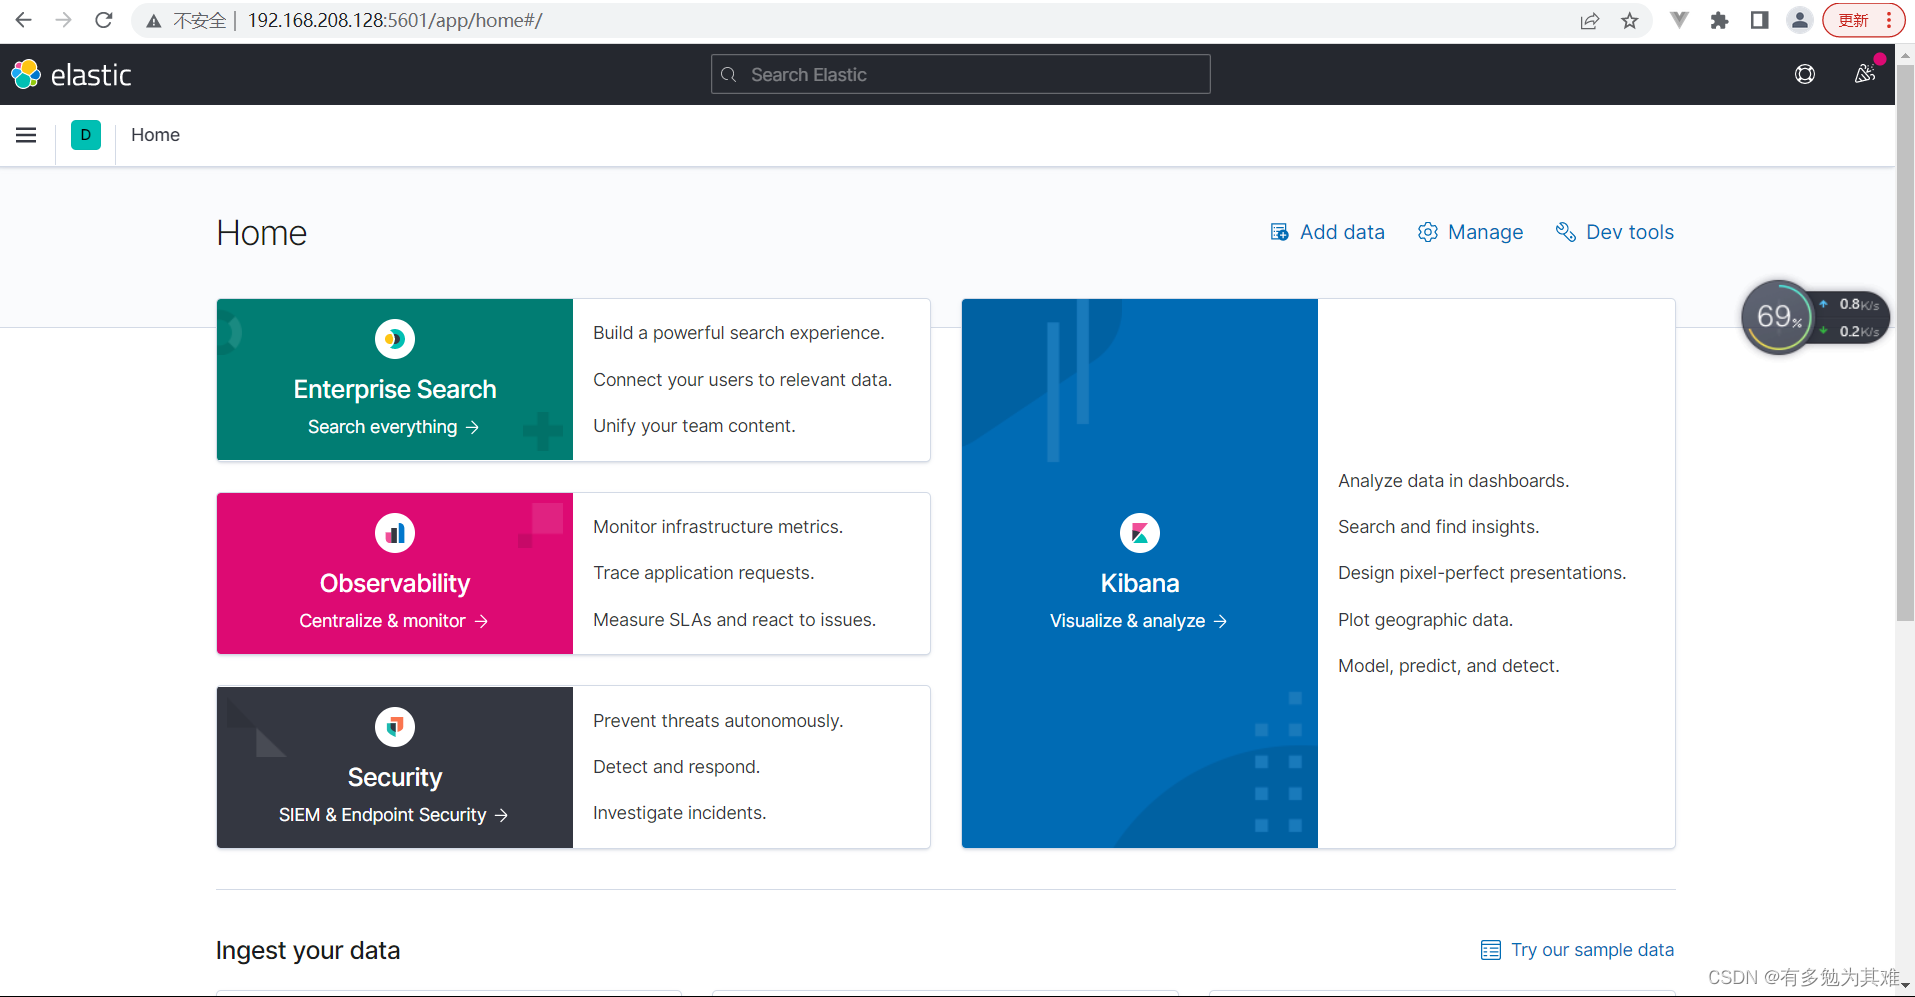The width and height of the screenshot is (1915, 997).
Task: Click the 'Ingest your data' heading
Action: point(308,950)
